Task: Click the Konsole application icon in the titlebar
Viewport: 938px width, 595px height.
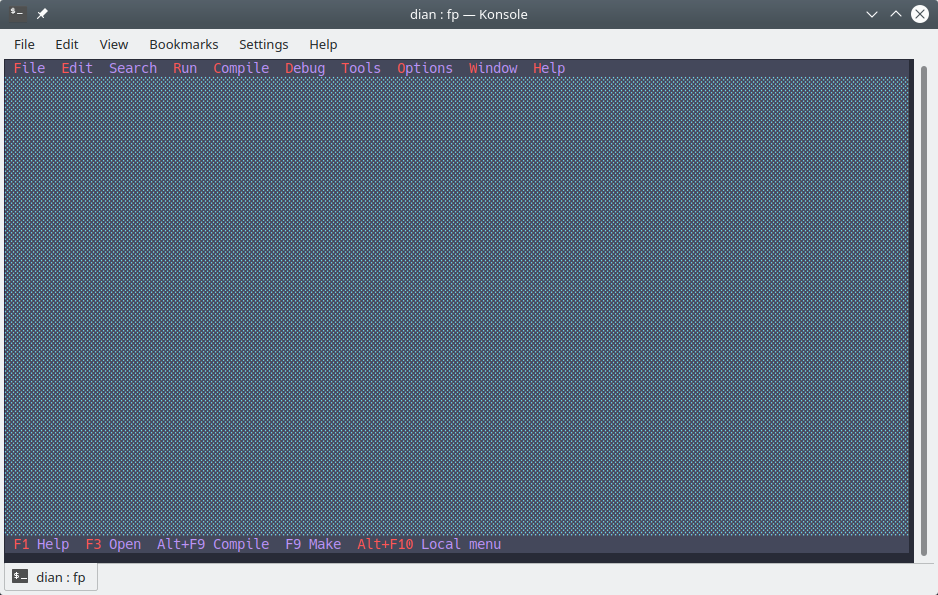Action: (16, 14)
